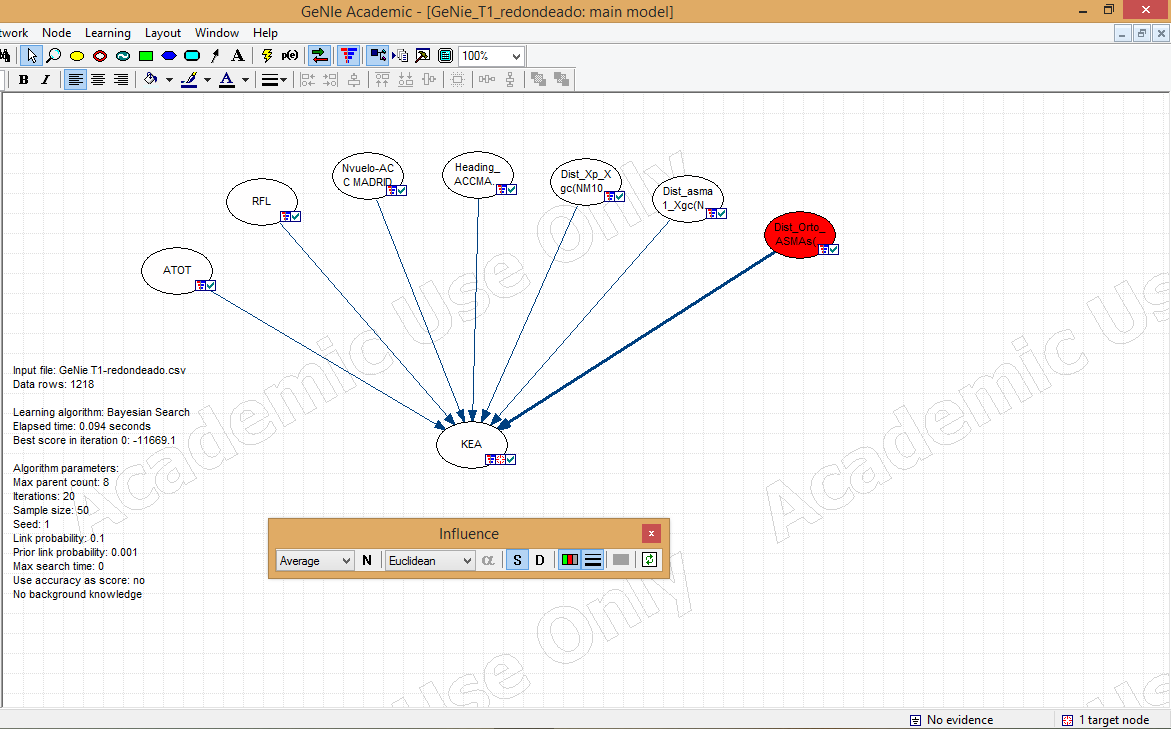
Task: Run update beliefs lightning bolt
Action: pyautogui.click(x=267, y=56)
